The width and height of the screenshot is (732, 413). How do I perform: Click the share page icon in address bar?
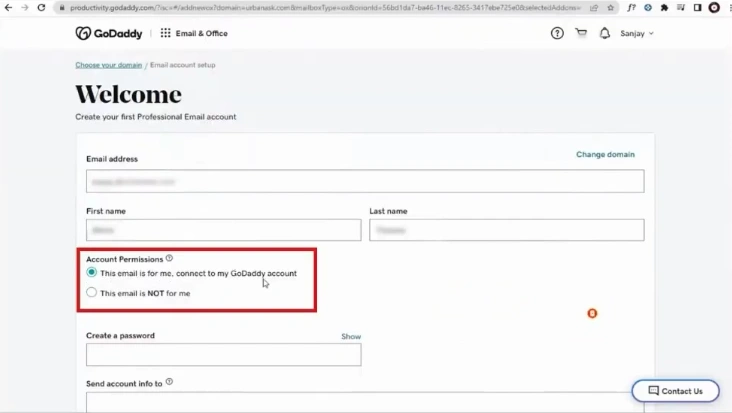(594, 8)
